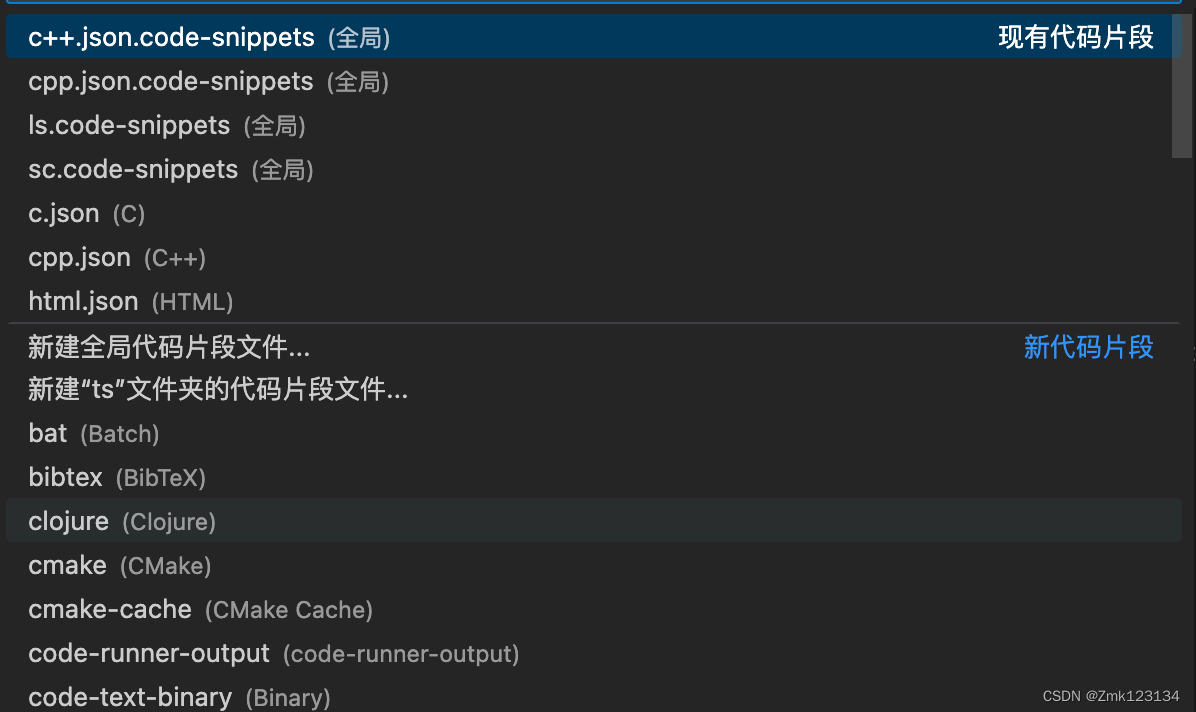Open the cpp.json.code-snippets snippet file
Image resolution: width=1196 pixels, height=712 pixels.
170,81
